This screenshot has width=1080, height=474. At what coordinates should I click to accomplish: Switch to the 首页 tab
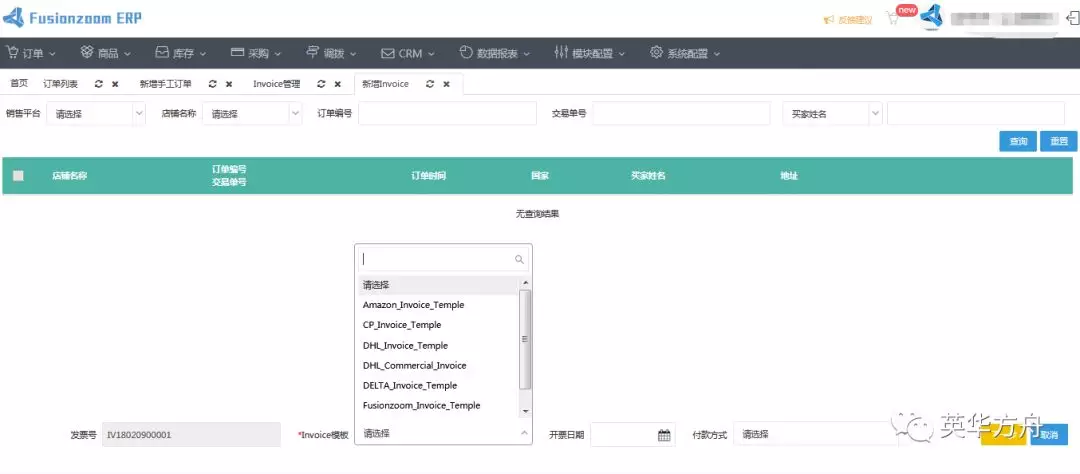(19, 84)
